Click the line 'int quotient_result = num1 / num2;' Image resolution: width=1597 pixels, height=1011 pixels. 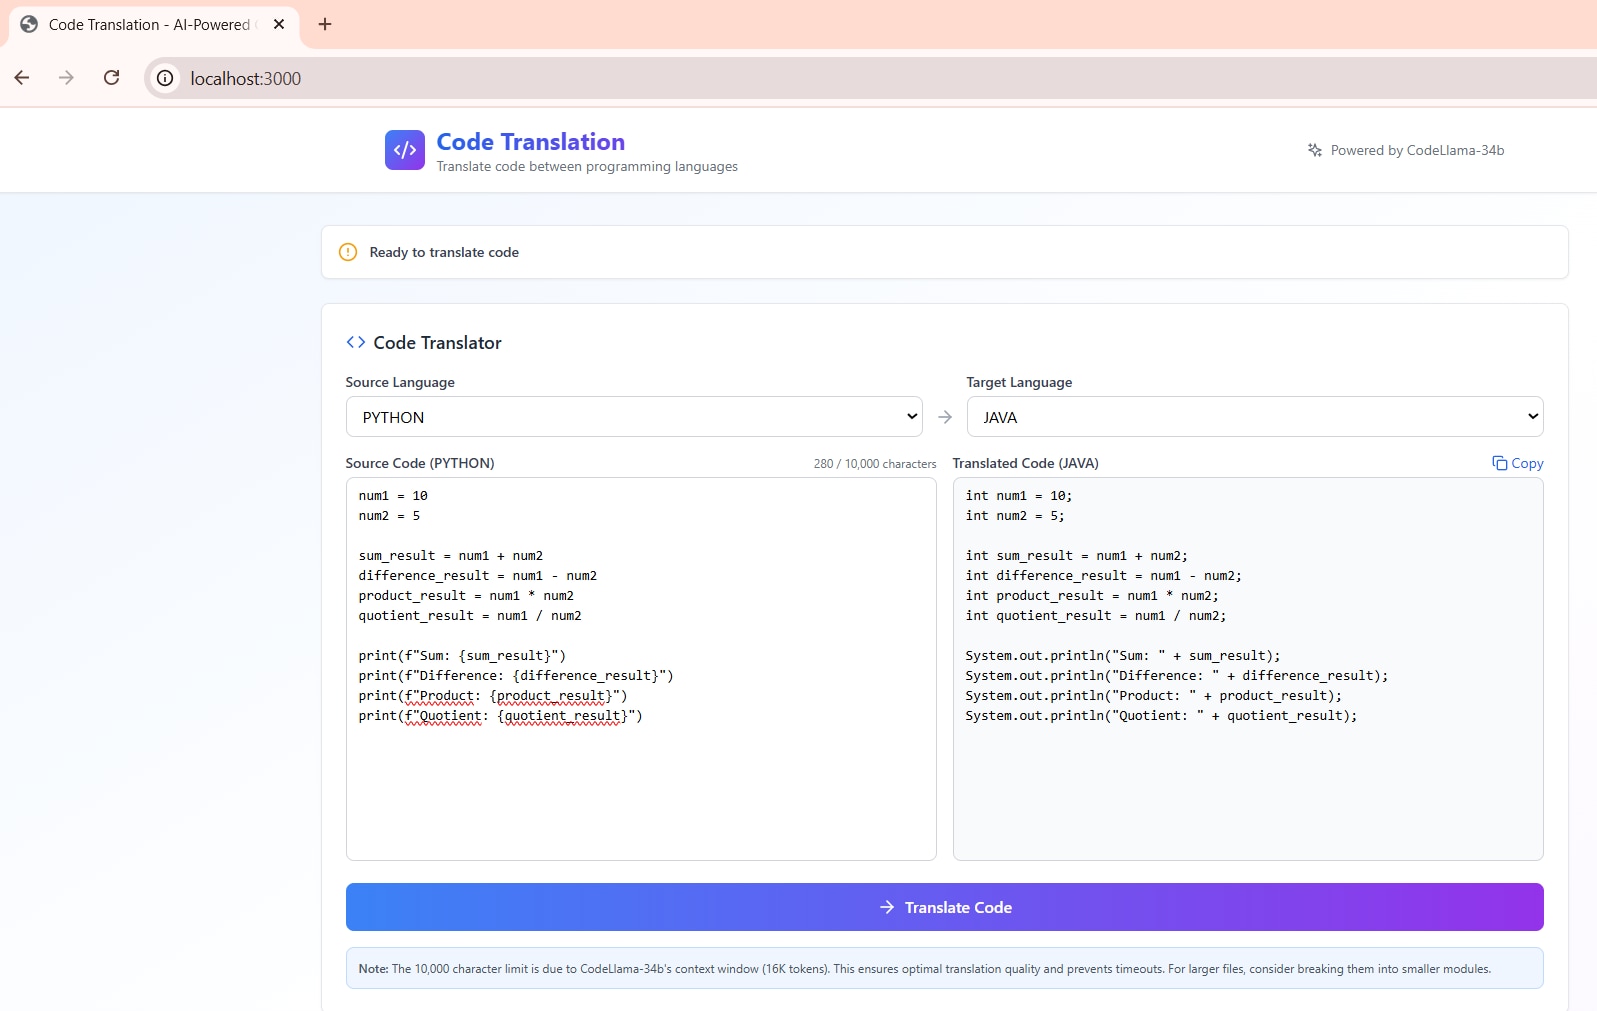click(x=1096, y=616)
